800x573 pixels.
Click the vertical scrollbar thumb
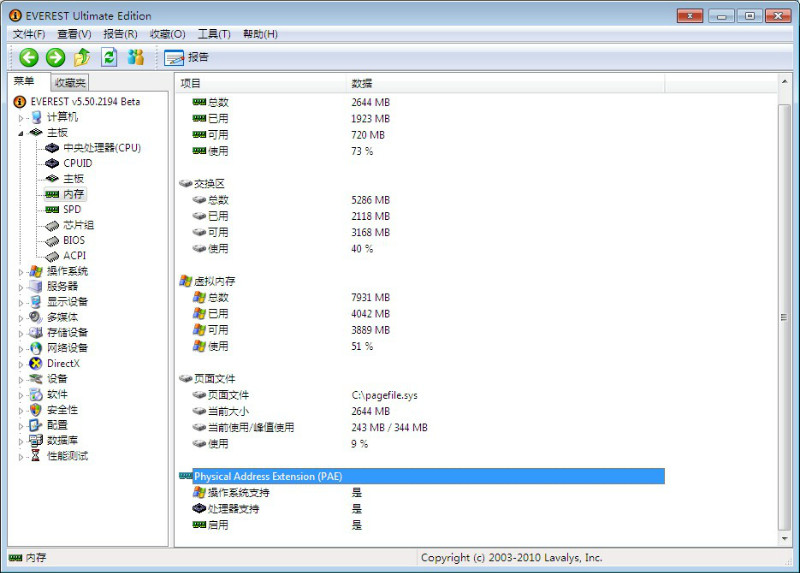(784, 317)
